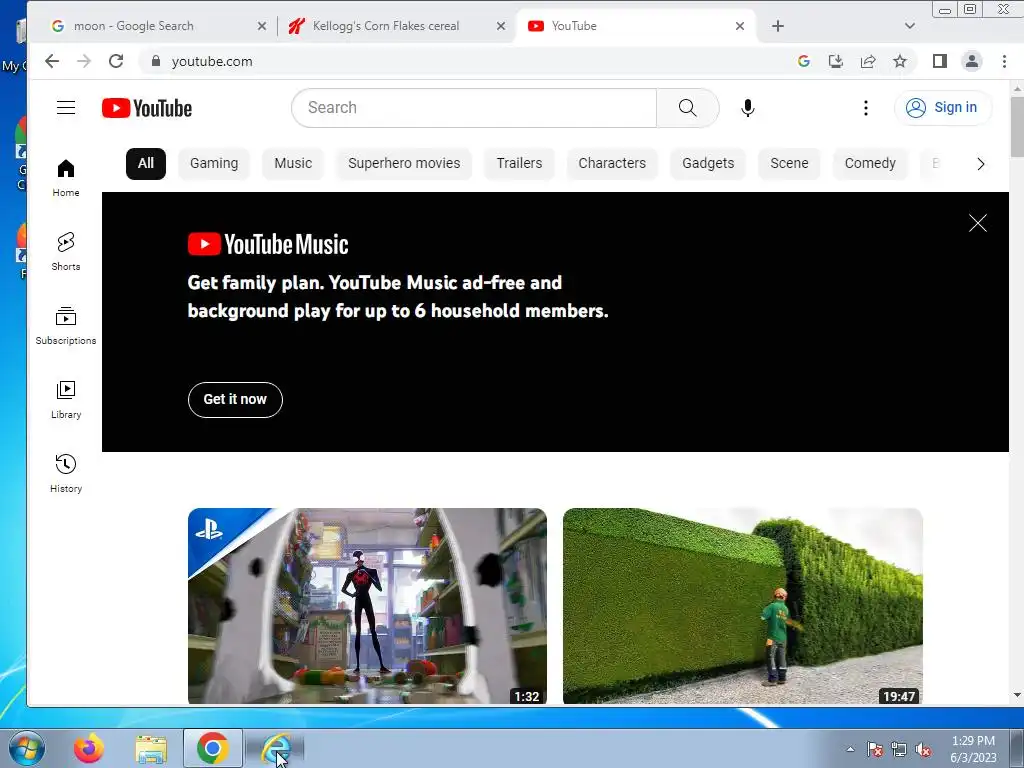Dismiss the YouTube Music banner
1024x768 pixels.
pyautogui.click(x=978, y=223)
